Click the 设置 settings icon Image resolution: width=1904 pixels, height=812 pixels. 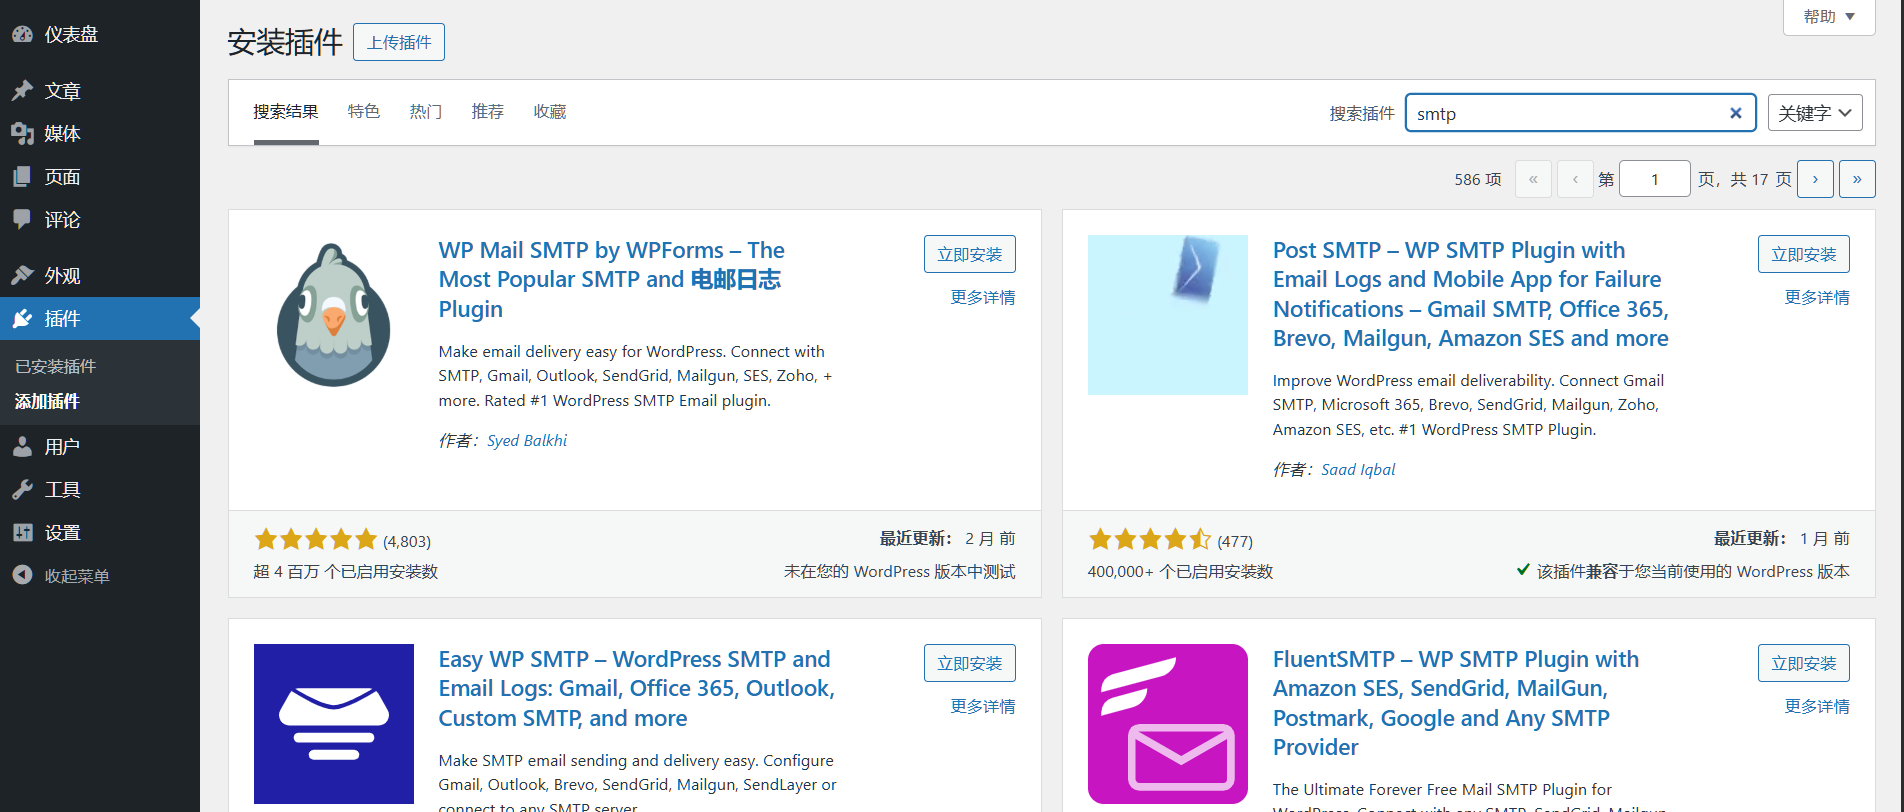(23, 533)
